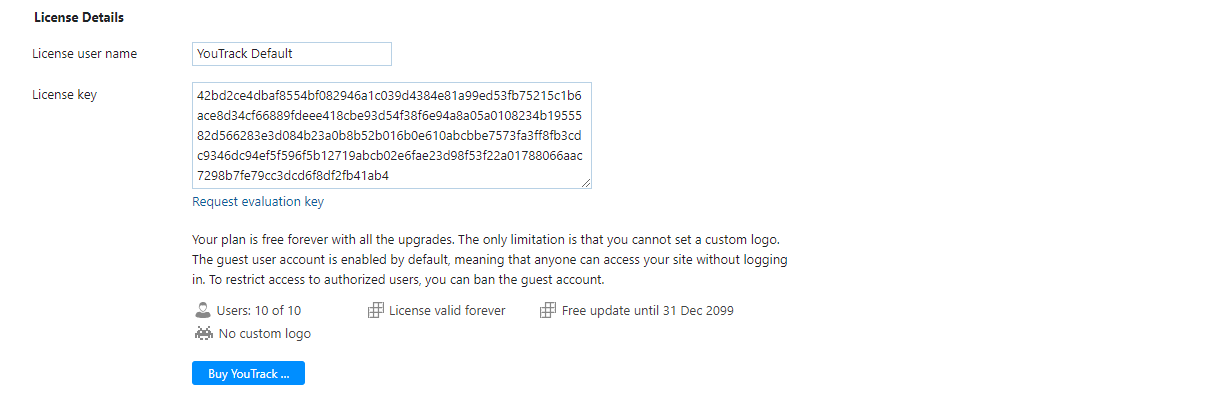Grab the License key textarea resize handle
1225x409 pixels.
(586, 182)
